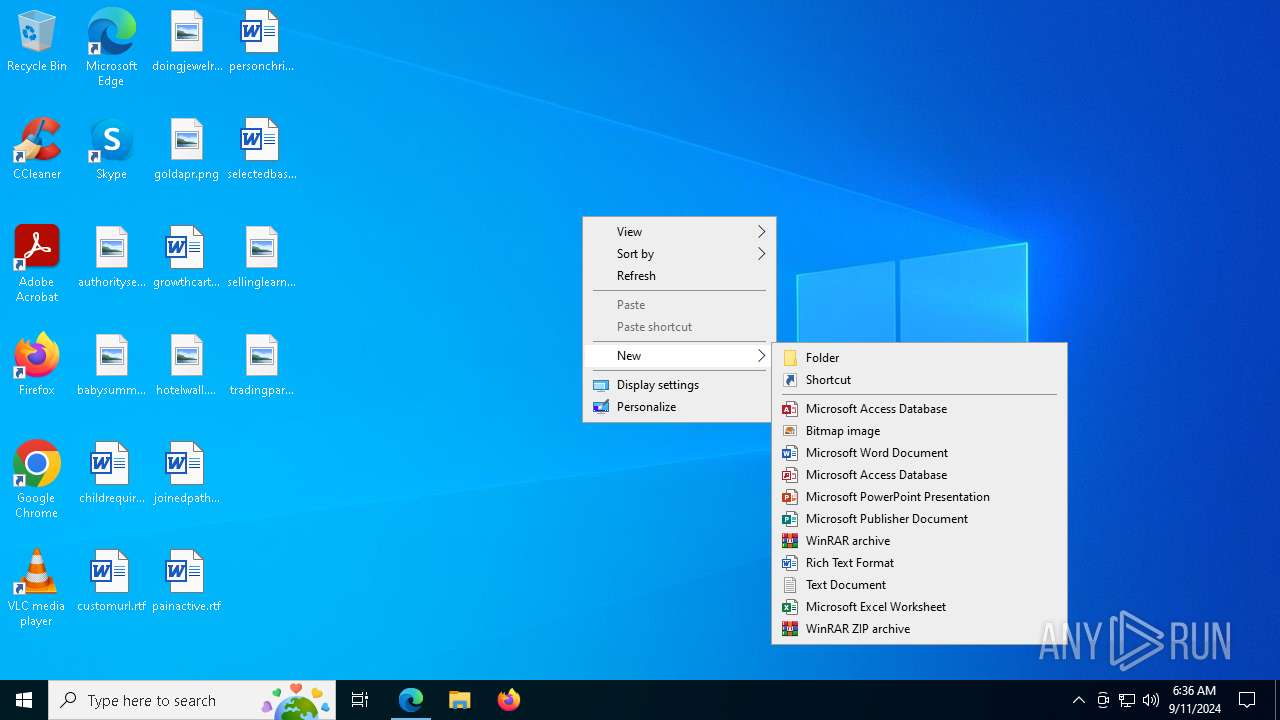Image resolution: width=1280 pixels, height=720 pixels.
Task: Open File Explorer from the taskbar
Action: (459, 700)
